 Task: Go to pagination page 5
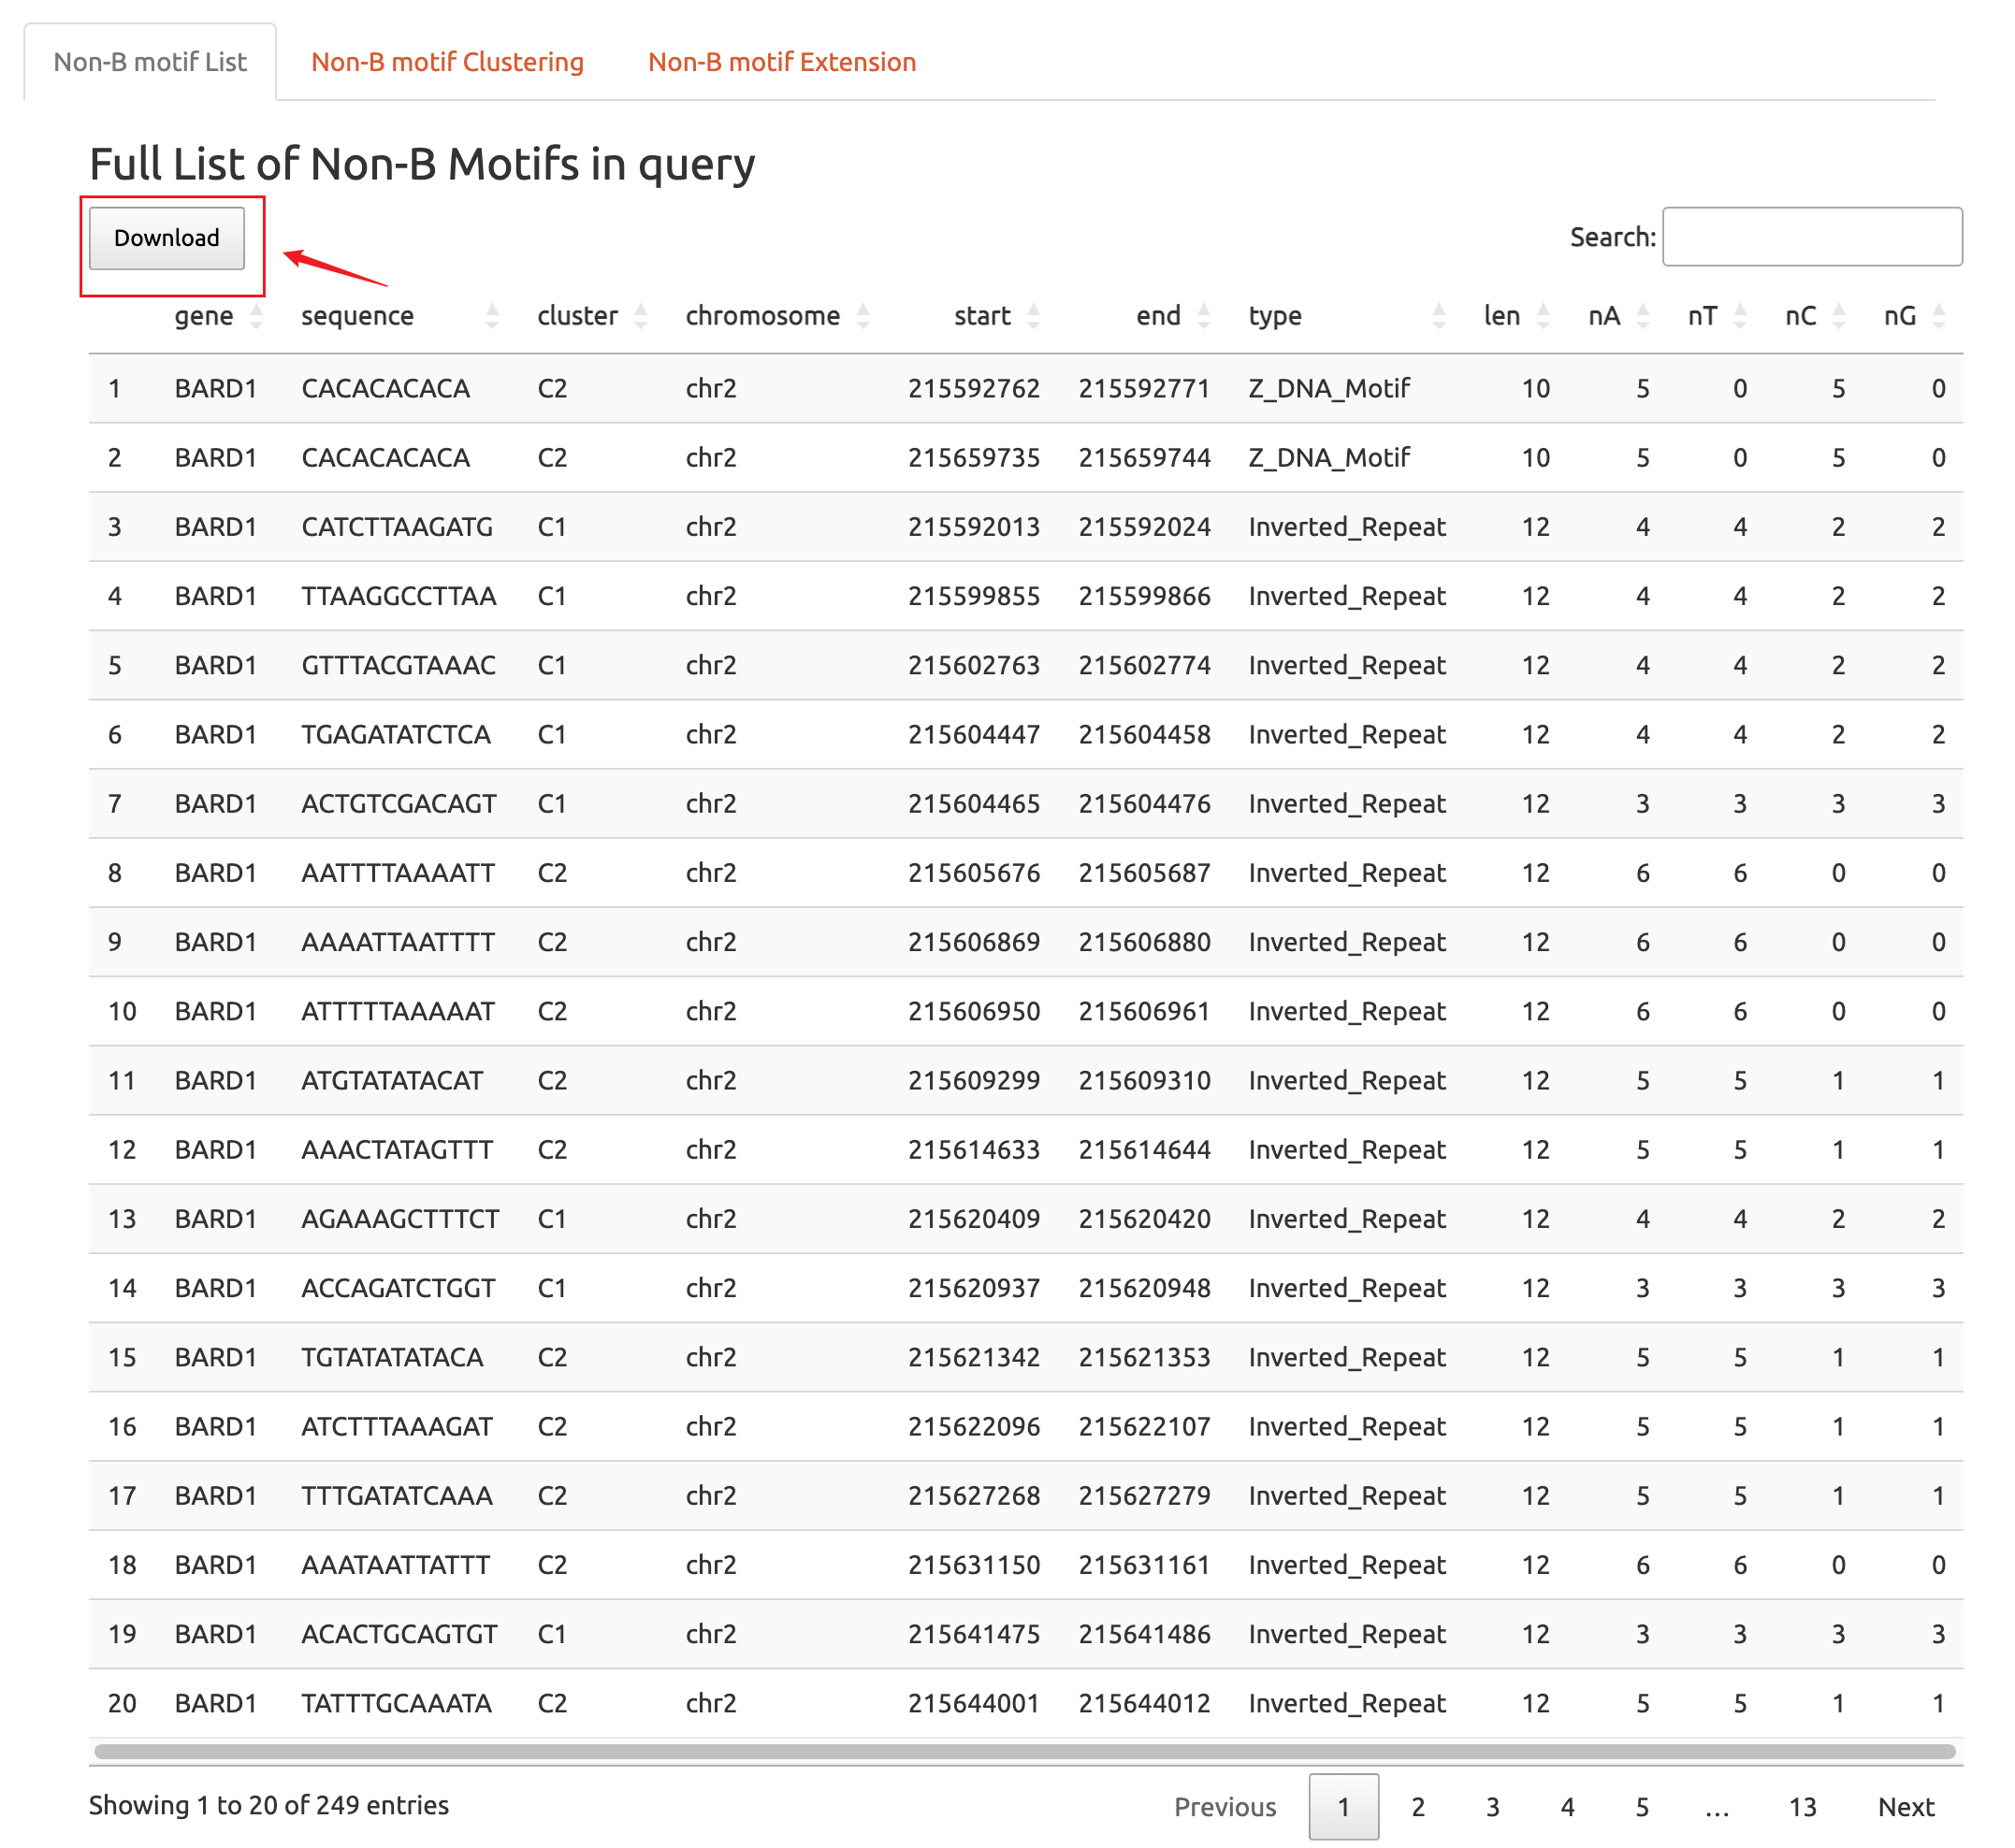(x=1642, y=1807)
